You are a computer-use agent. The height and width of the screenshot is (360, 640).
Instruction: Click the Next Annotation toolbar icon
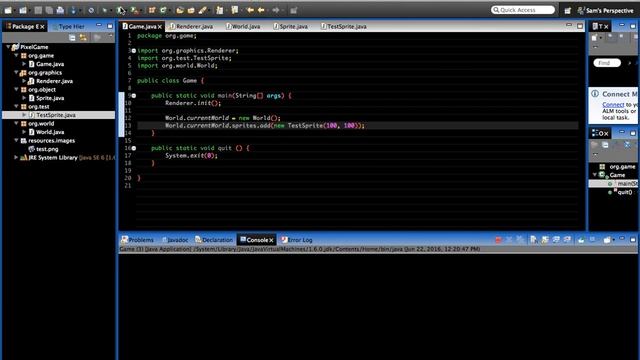pyautogui.click(x=220, y=10)
